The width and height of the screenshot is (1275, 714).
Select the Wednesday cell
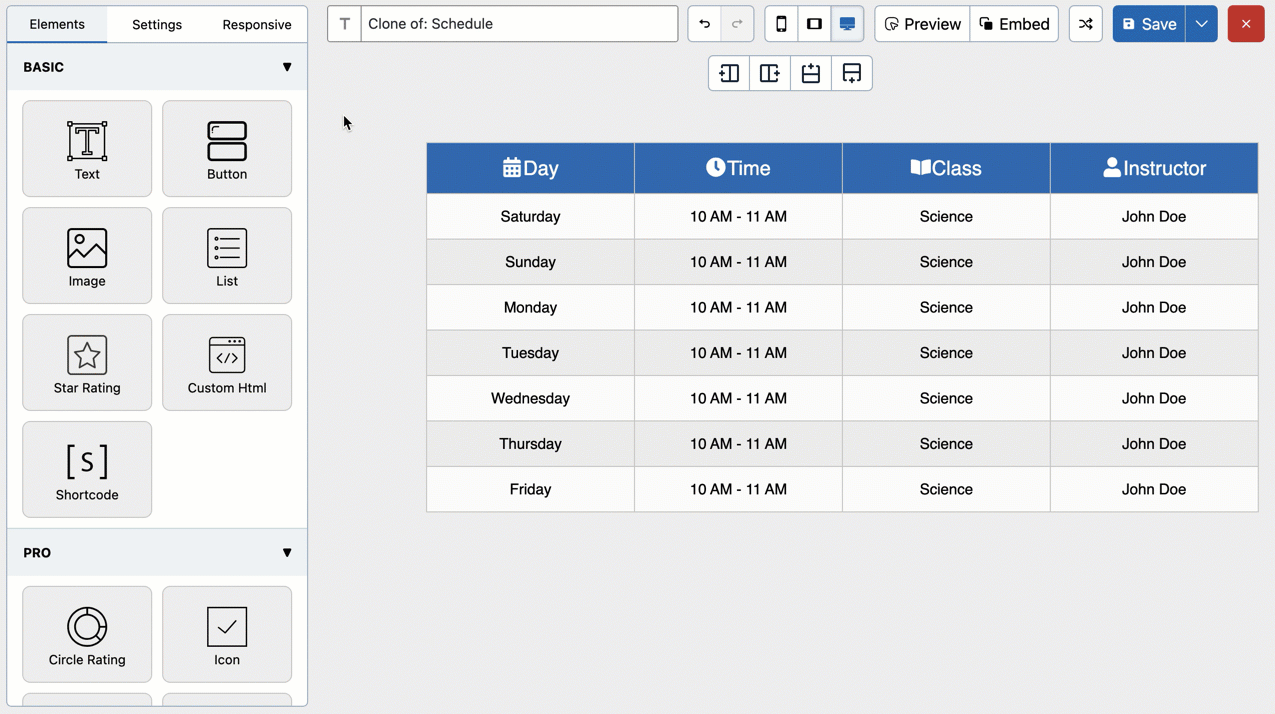[530, 399]
